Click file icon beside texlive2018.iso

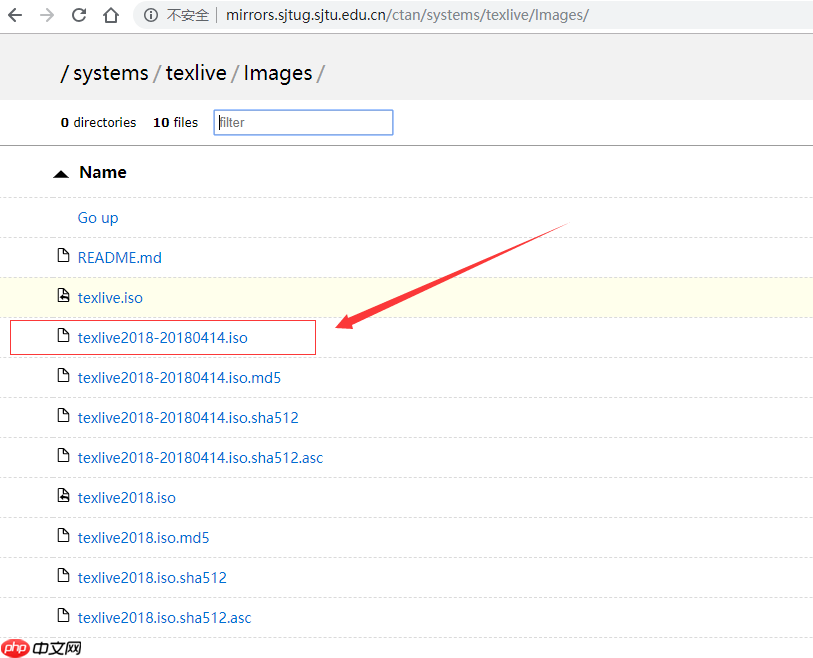coord(63,496)
